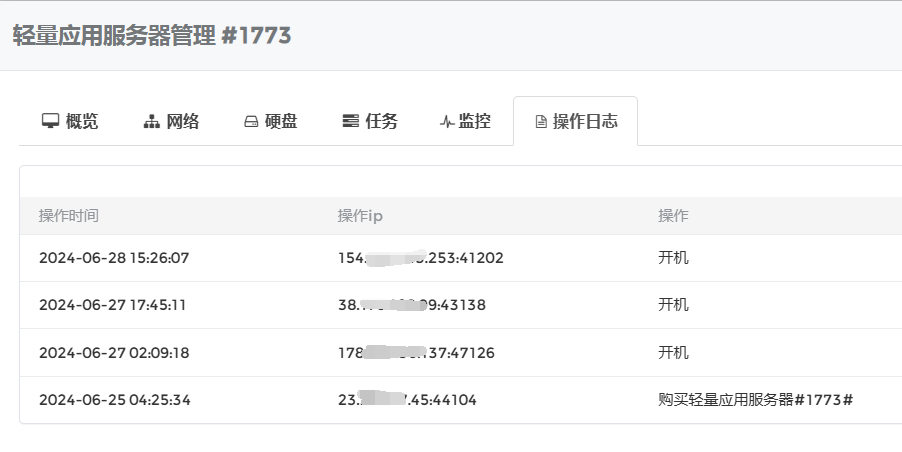
Task: Select the 2024-06-27 17:45:11 log entry
Action: tap(113, 305)
